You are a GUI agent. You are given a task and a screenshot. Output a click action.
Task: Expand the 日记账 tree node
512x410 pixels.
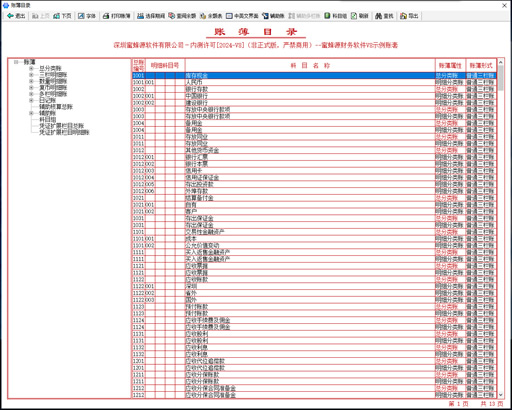[x=31, y=100]
